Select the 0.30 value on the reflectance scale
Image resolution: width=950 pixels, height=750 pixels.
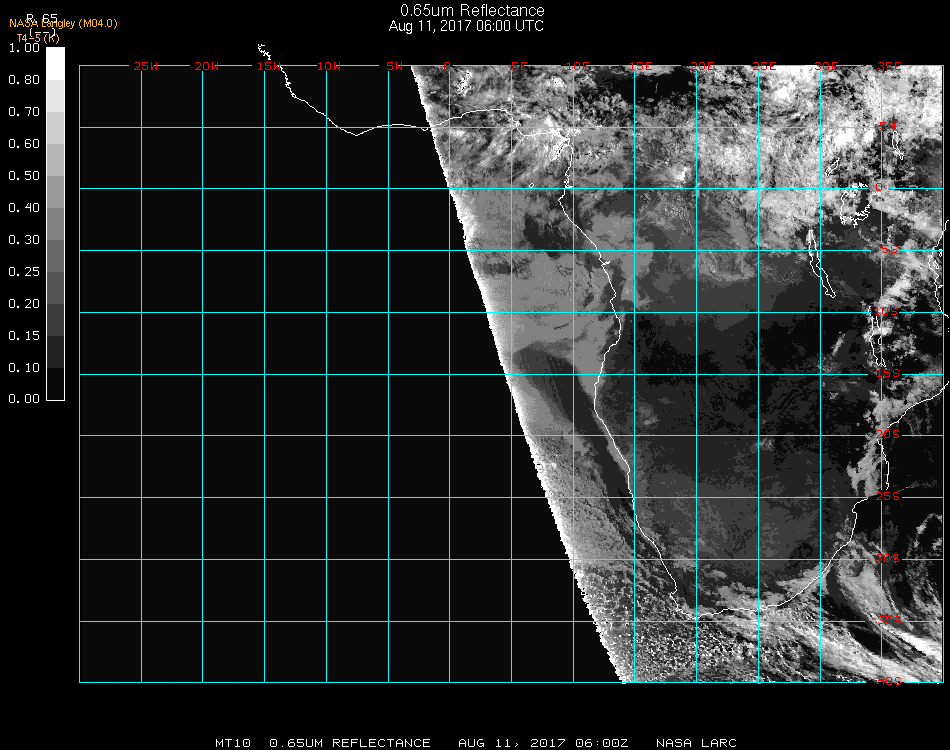coord(24,240)
